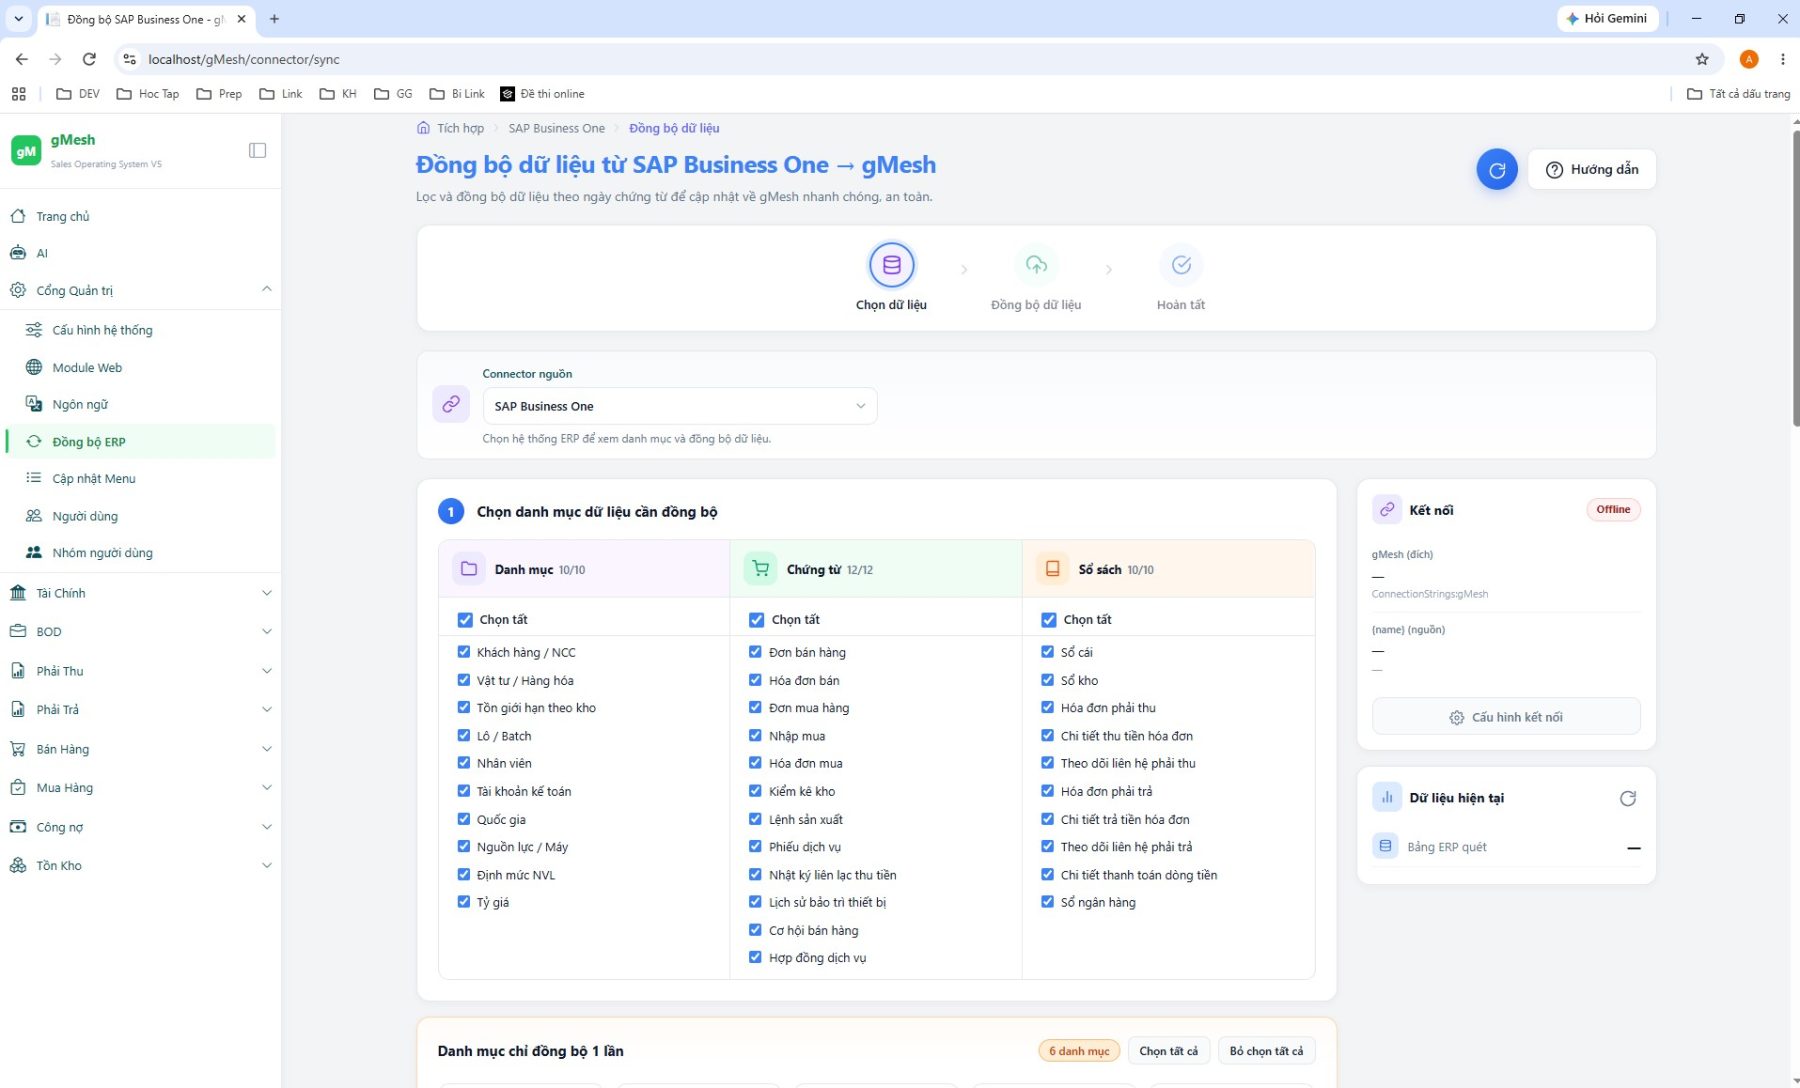This screenshot has width=1800, height=1088.
Task: Expand the BOD menu
Action: coord(140,632)
